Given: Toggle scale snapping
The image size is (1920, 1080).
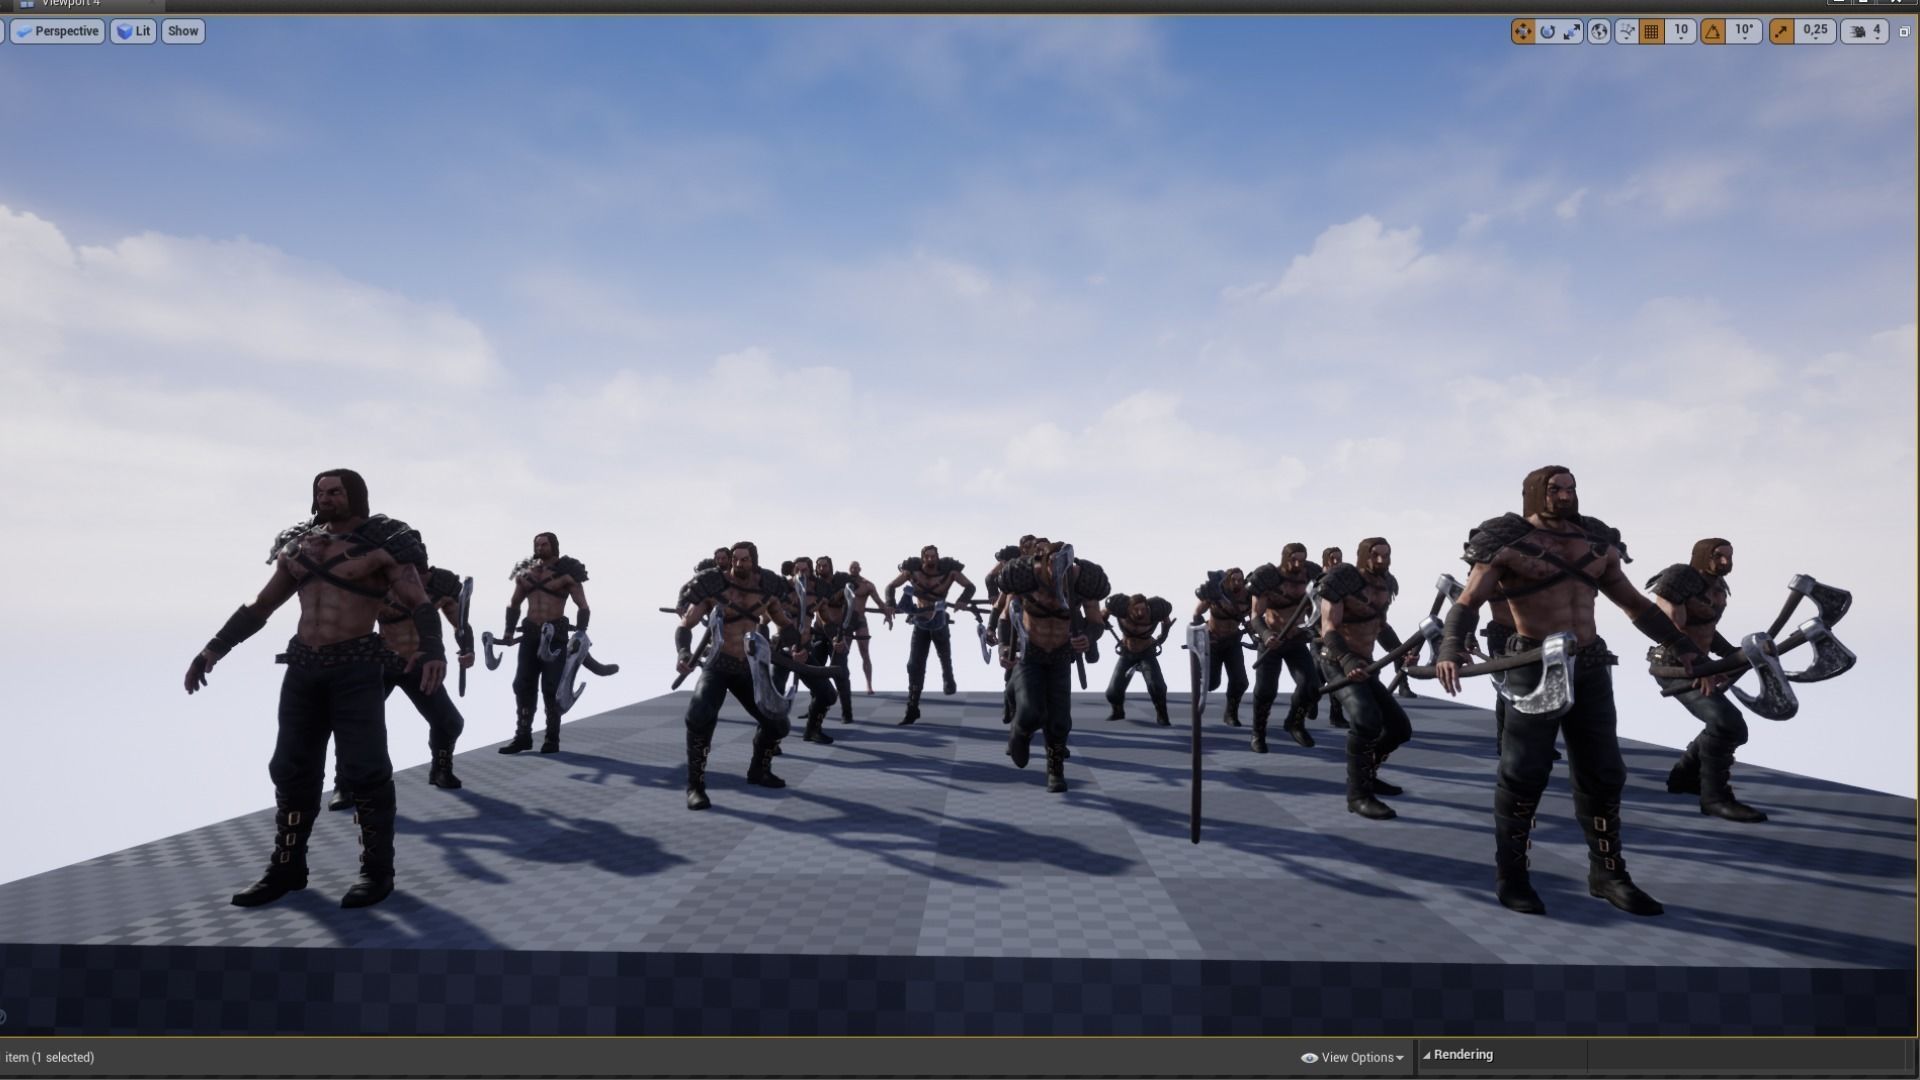Looking at the screenshot, I should coord(1781,32).
